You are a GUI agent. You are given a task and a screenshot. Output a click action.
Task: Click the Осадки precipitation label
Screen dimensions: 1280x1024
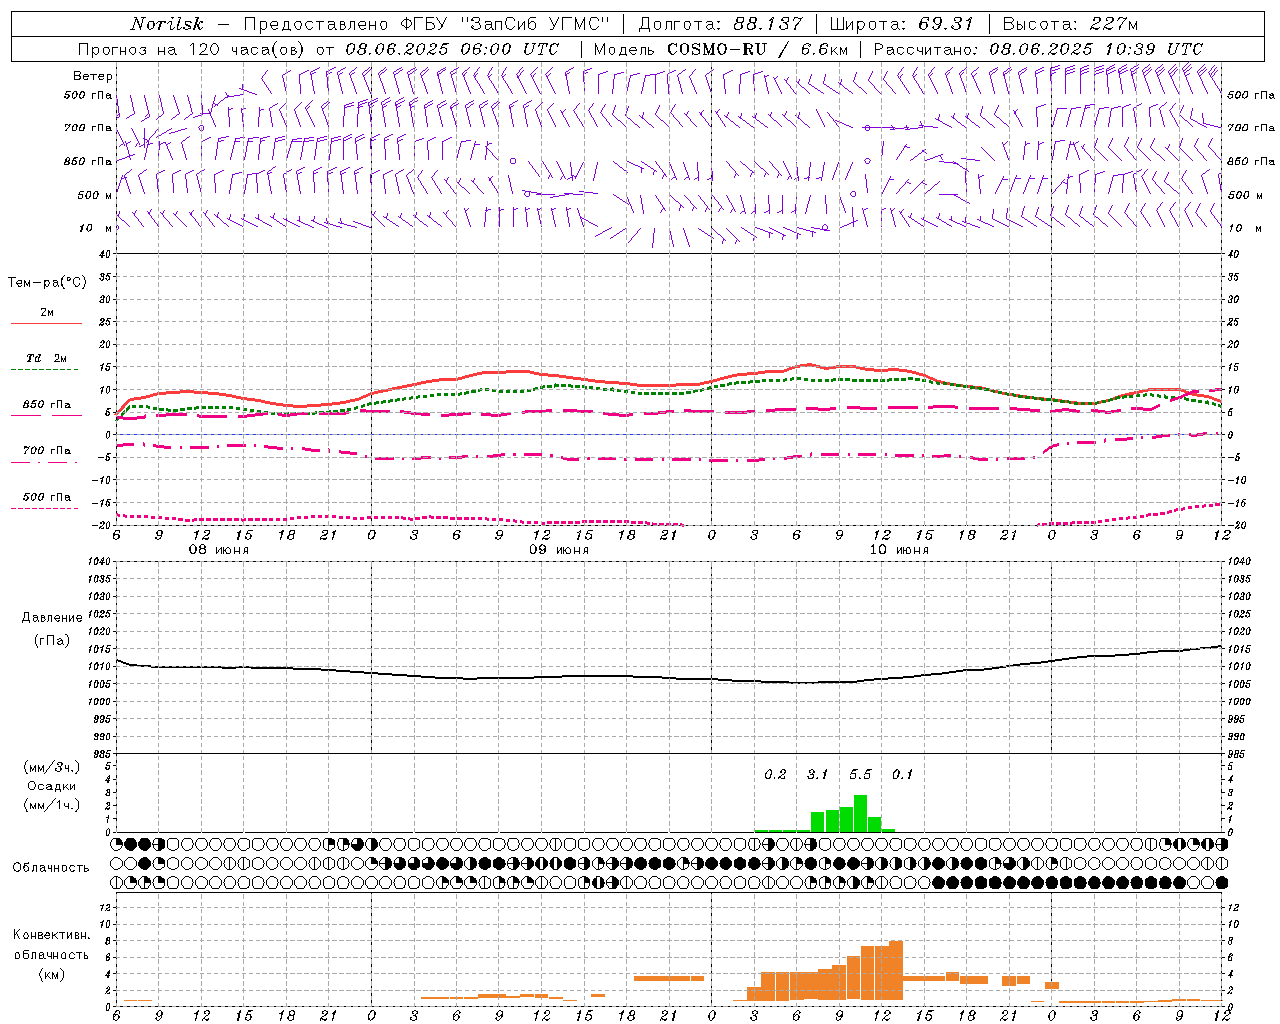click(x=51, y=786)
